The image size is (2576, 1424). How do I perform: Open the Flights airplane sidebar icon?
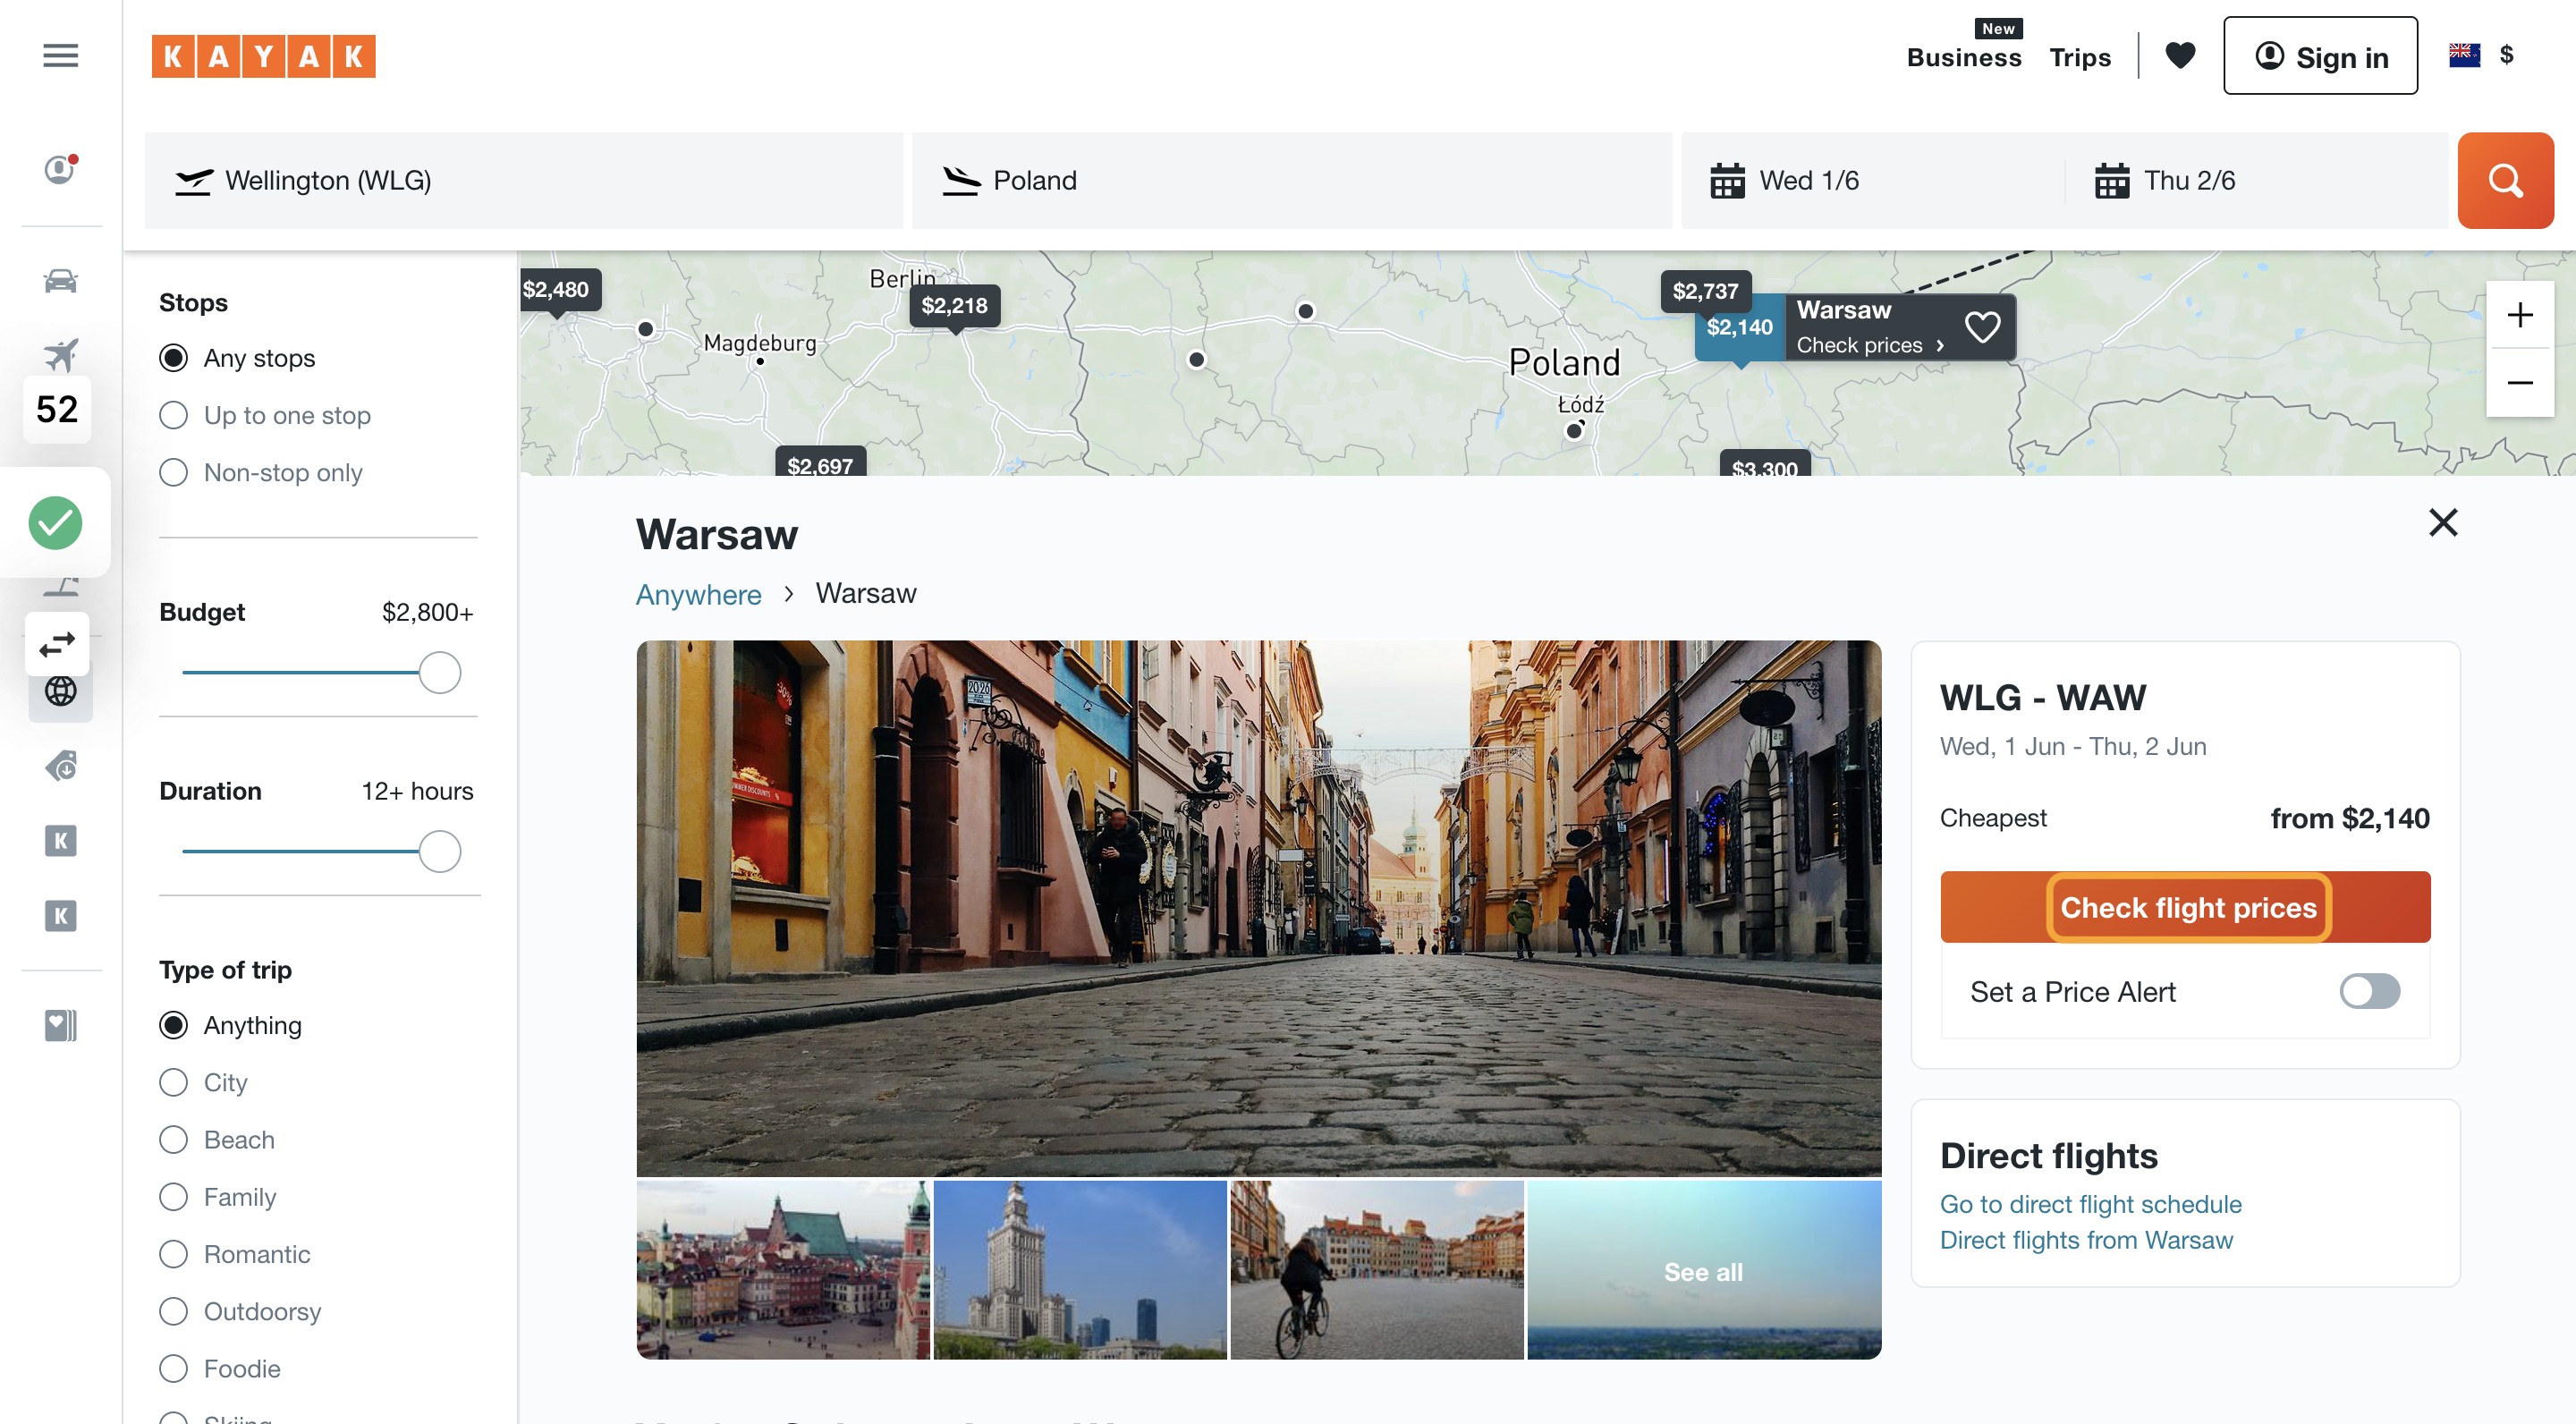60,355
